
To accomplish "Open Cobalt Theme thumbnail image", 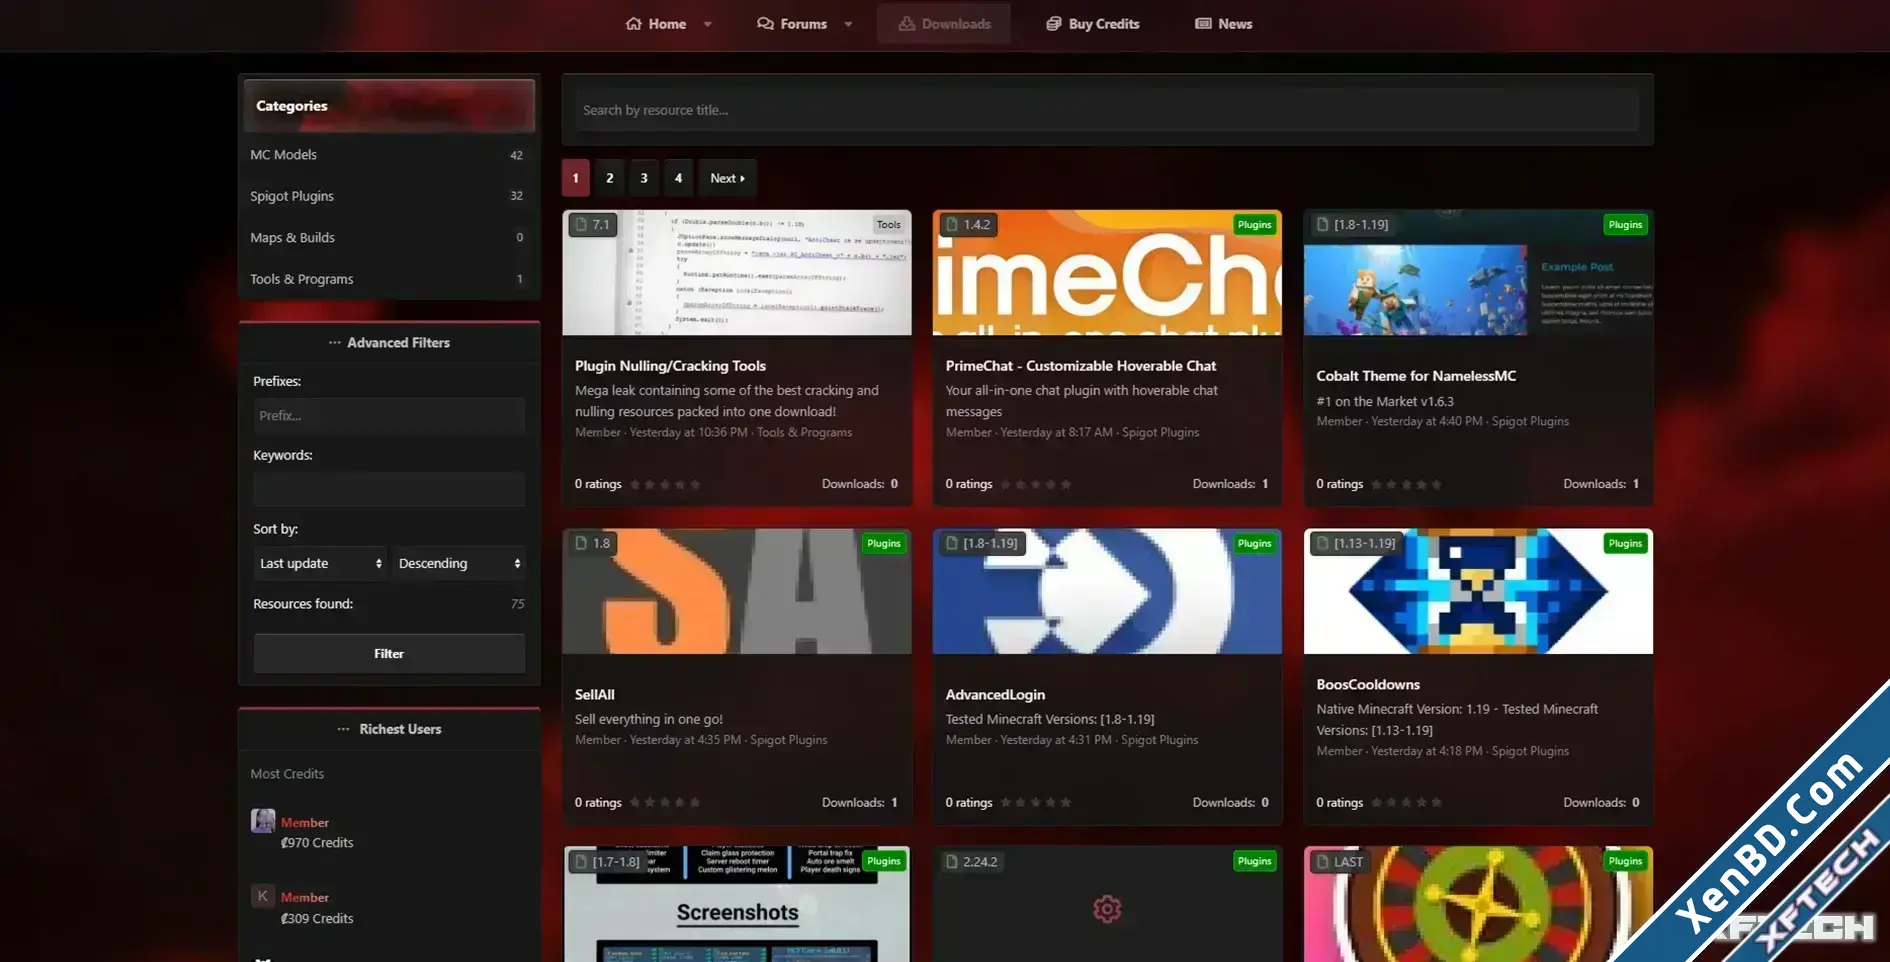I will [1478, 272].
